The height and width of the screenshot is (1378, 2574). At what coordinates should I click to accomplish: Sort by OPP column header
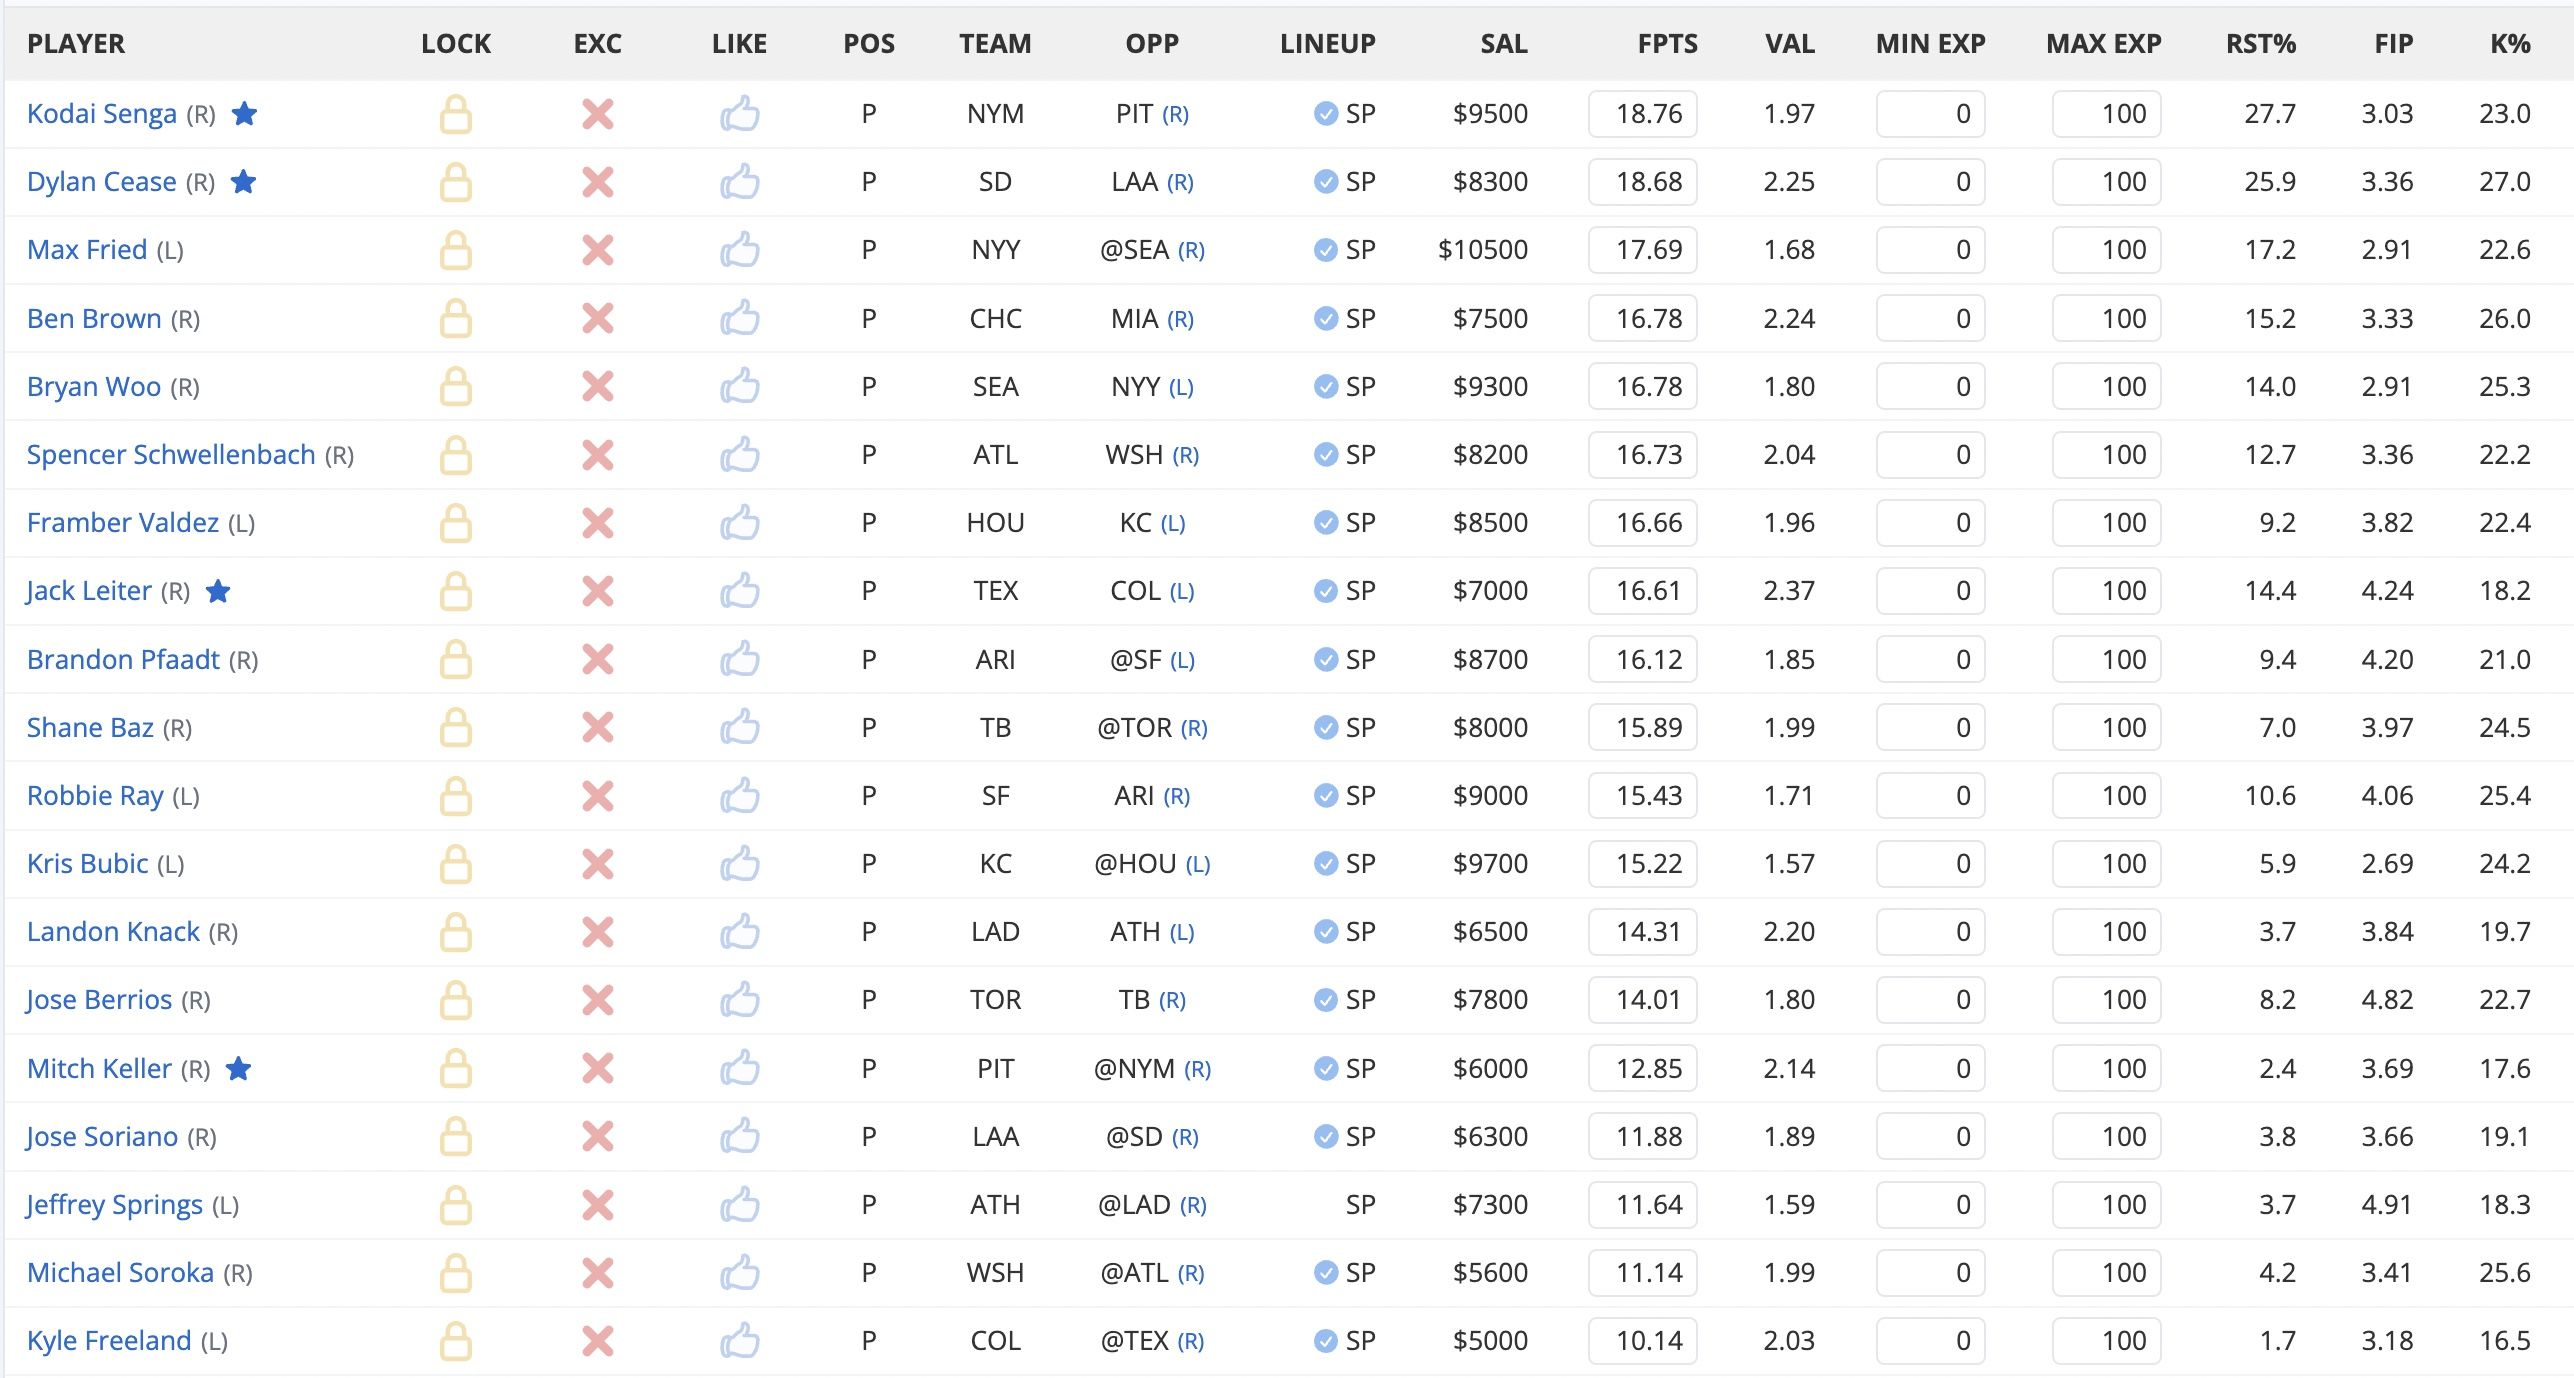coord(1152,44)
